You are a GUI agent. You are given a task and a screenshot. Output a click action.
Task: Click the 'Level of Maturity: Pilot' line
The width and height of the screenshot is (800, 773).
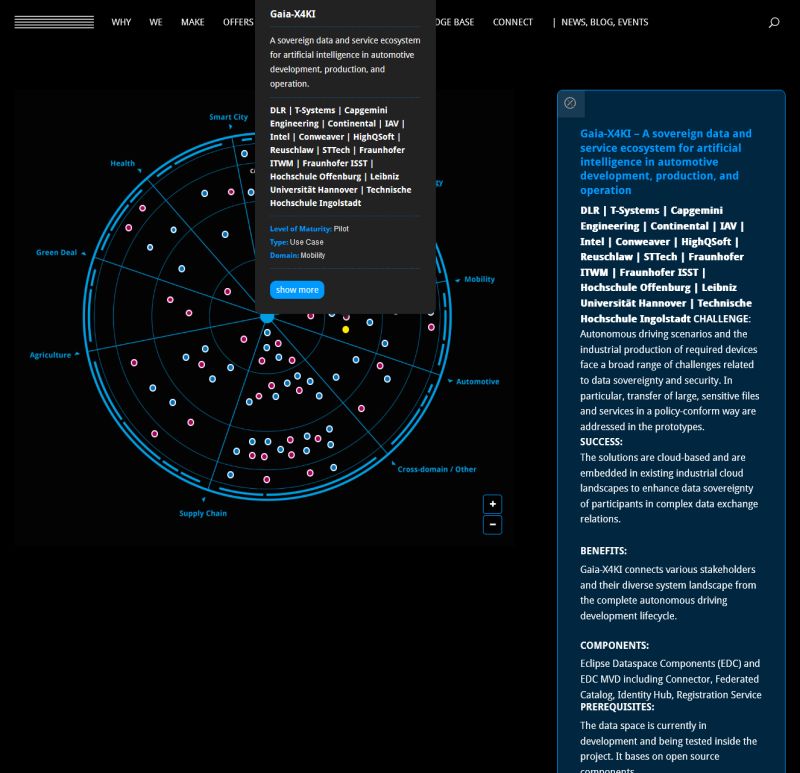click(309, 229)
